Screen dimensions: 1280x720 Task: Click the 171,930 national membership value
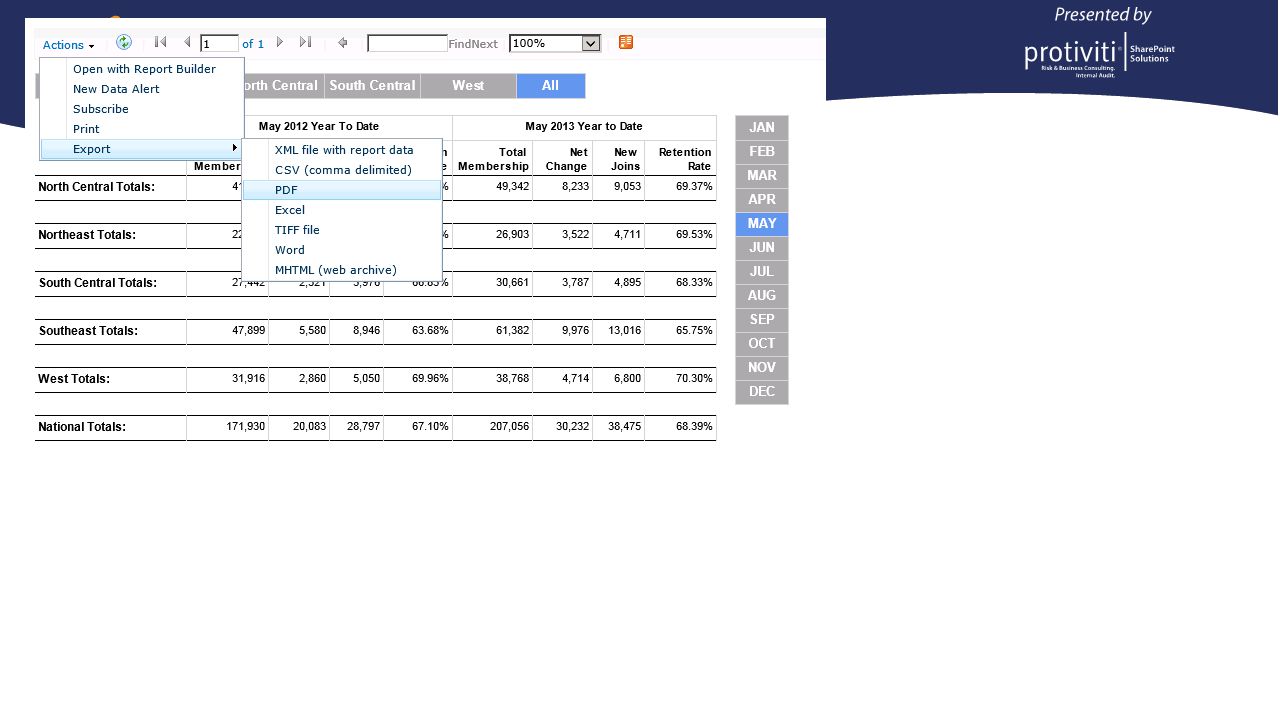[245, 427]
